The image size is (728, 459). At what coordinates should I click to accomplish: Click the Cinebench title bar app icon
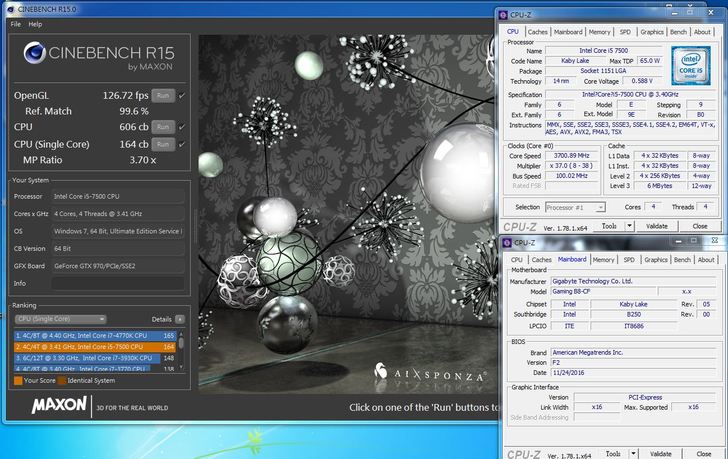pyautogui.click(x=10, y=7)
